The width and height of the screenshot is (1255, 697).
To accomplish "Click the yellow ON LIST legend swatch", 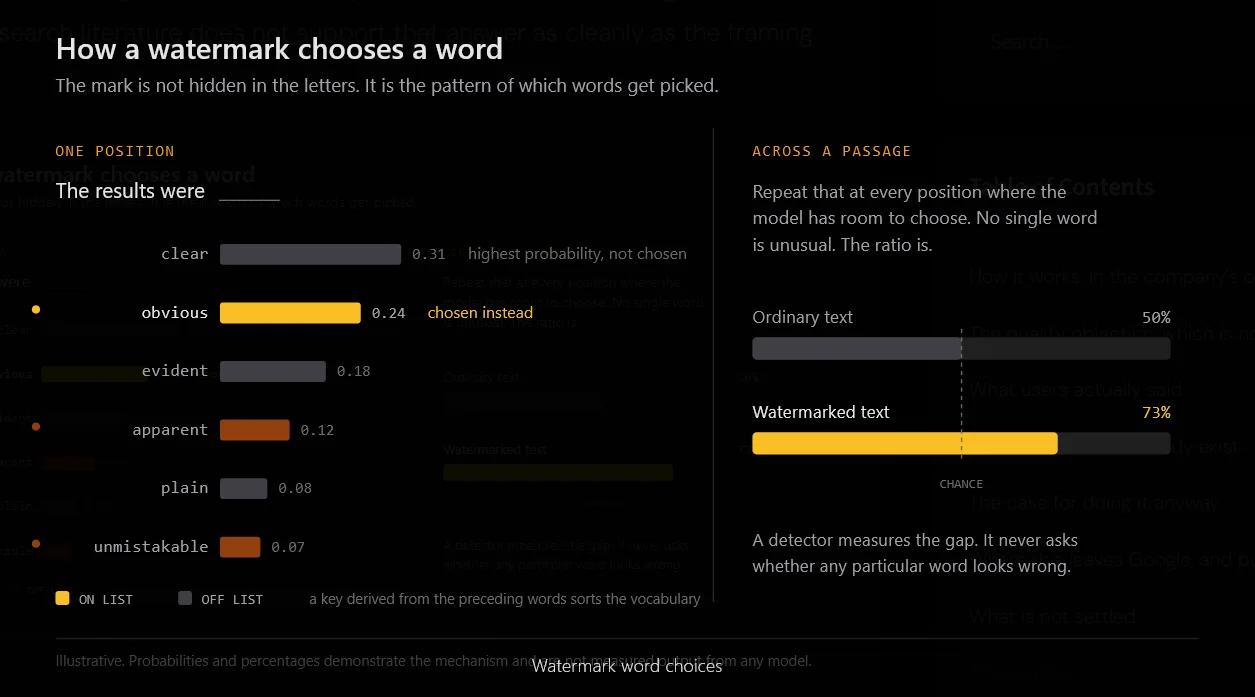I will 63,598.
